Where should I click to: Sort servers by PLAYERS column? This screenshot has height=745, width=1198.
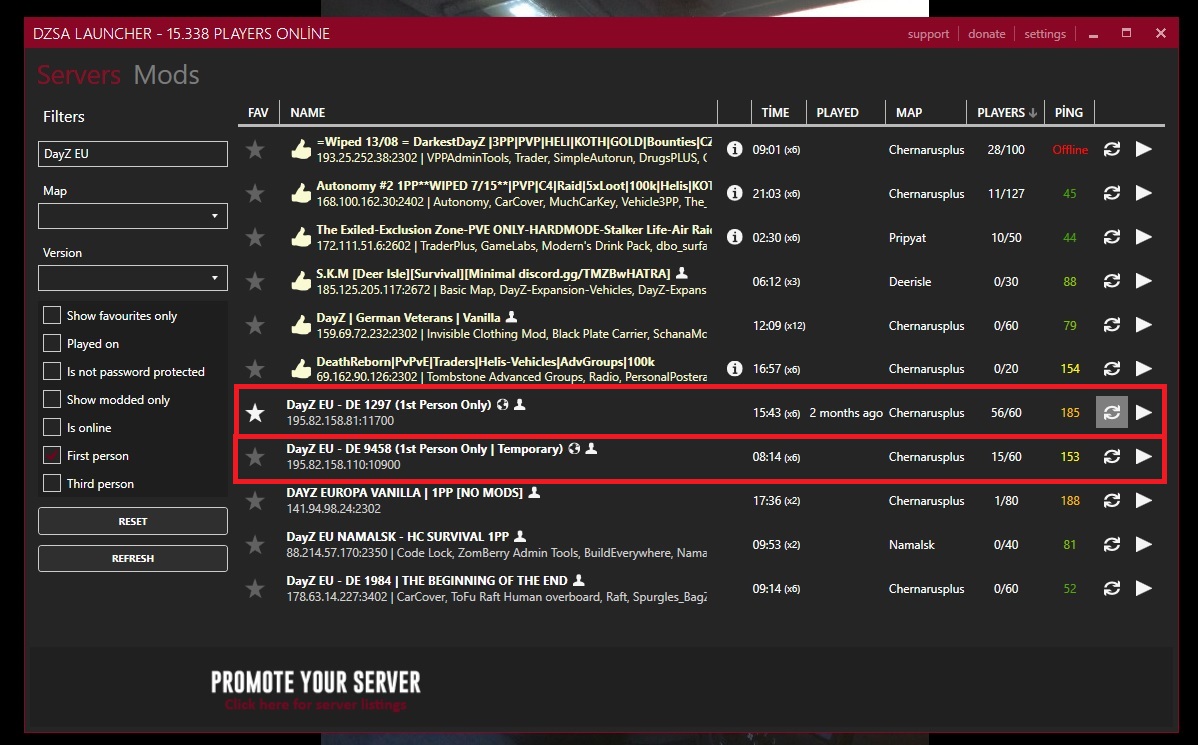(1006, 112)
